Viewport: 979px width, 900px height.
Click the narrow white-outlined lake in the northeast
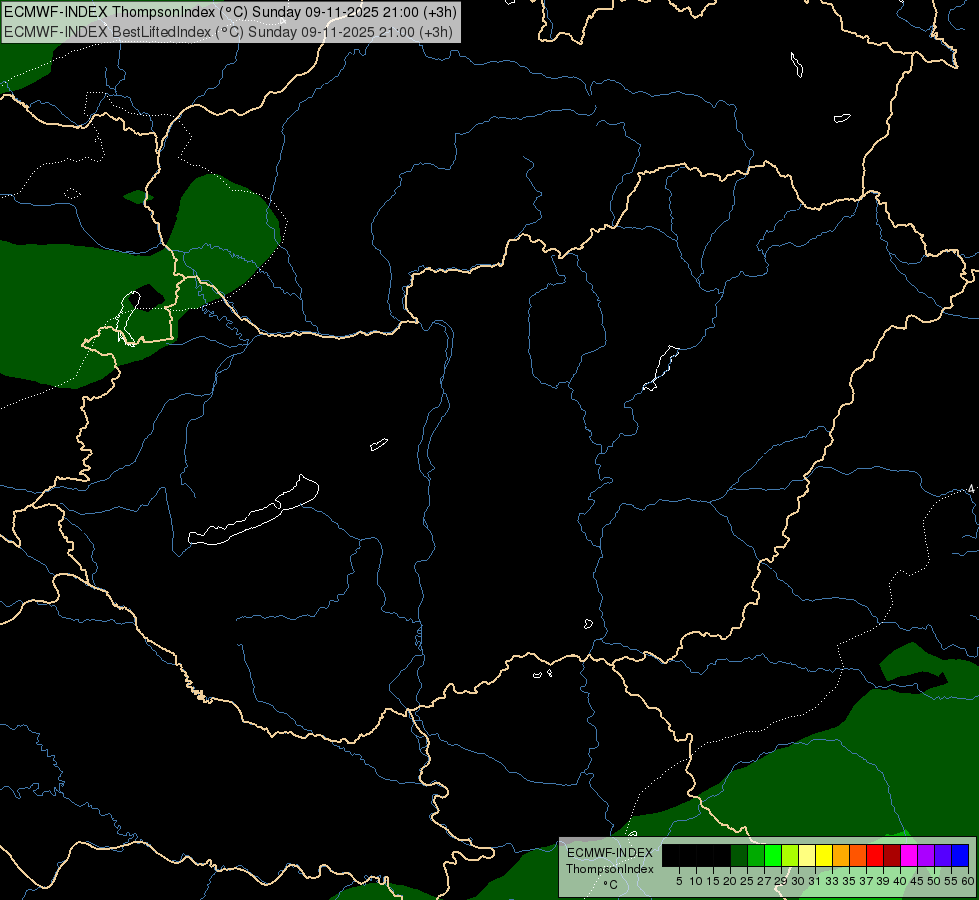pos(661,368)
